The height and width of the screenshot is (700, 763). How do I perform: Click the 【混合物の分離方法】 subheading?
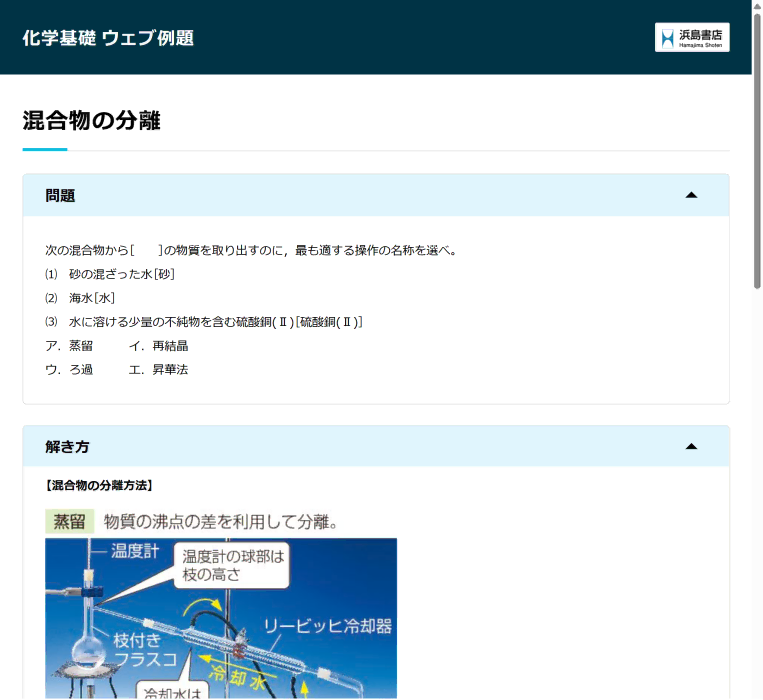click(x=99, y=485)
